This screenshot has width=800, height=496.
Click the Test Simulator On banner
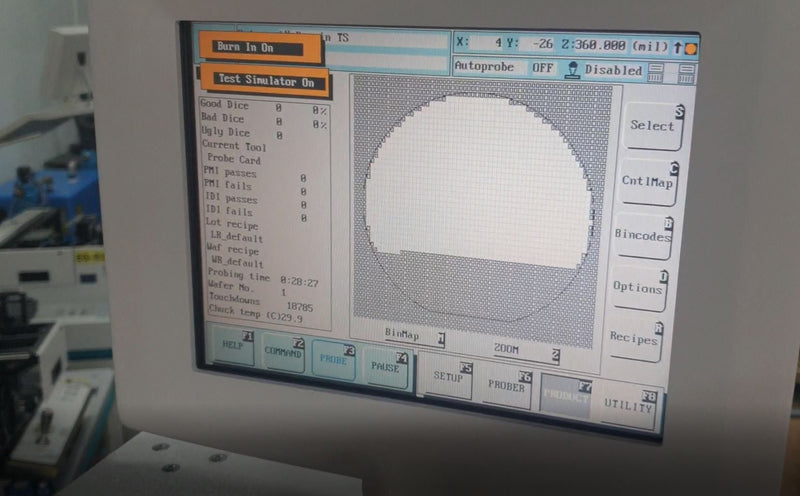coord(265,80)
